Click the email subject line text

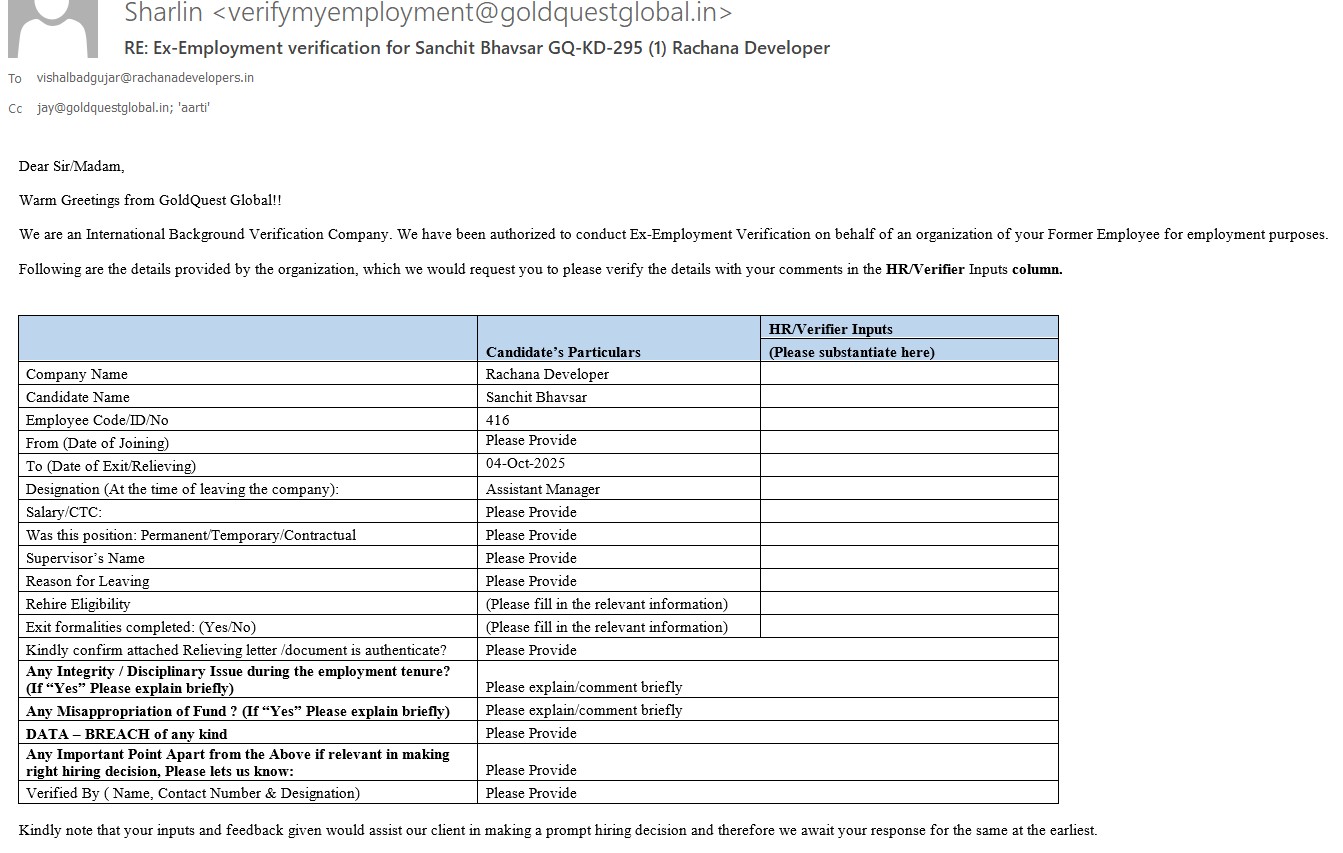click(476, 48)
